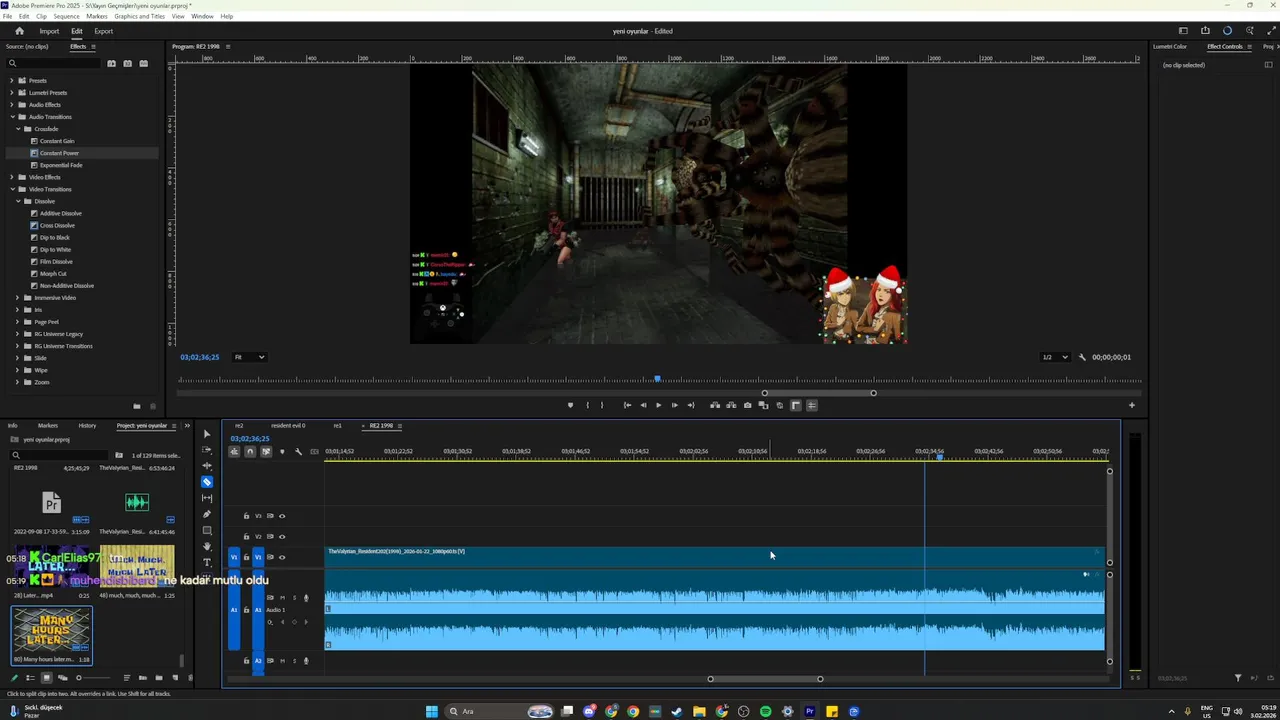This screenshot has height=720, width=1280.
Task: Add a marker in the timeline
Action: click(282, 452)
